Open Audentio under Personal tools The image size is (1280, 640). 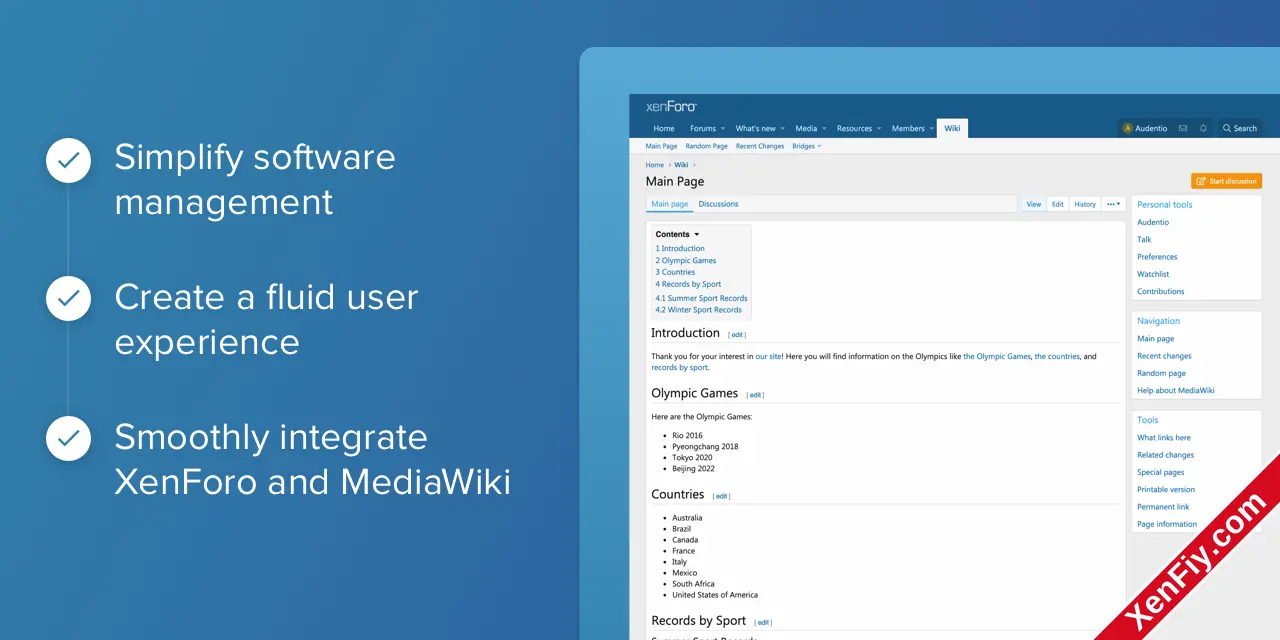click(x=1153, y=222)
